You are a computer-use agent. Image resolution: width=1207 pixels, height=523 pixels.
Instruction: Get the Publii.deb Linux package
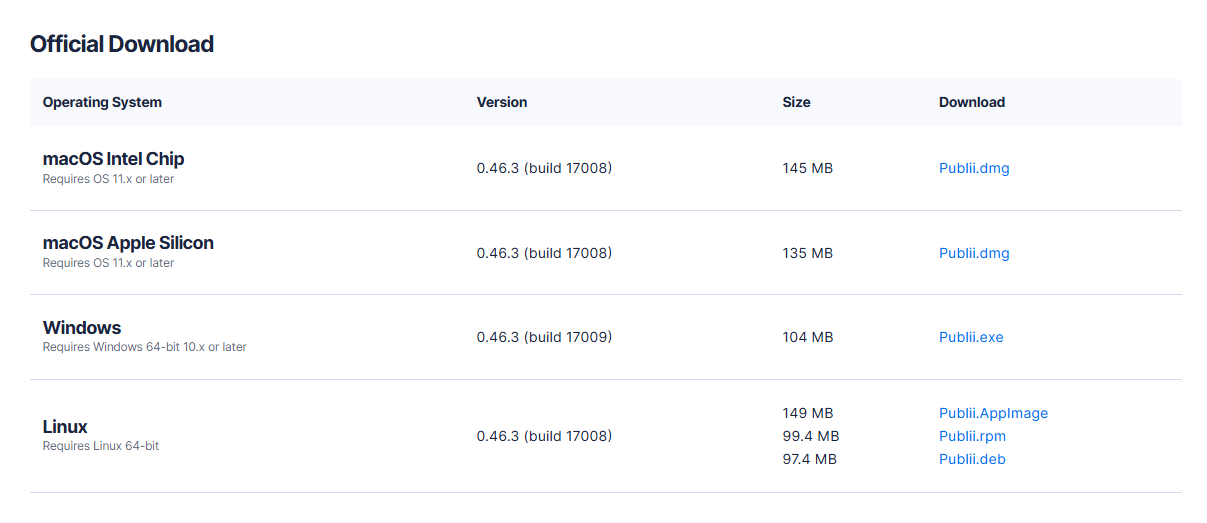tap(972, 459)
